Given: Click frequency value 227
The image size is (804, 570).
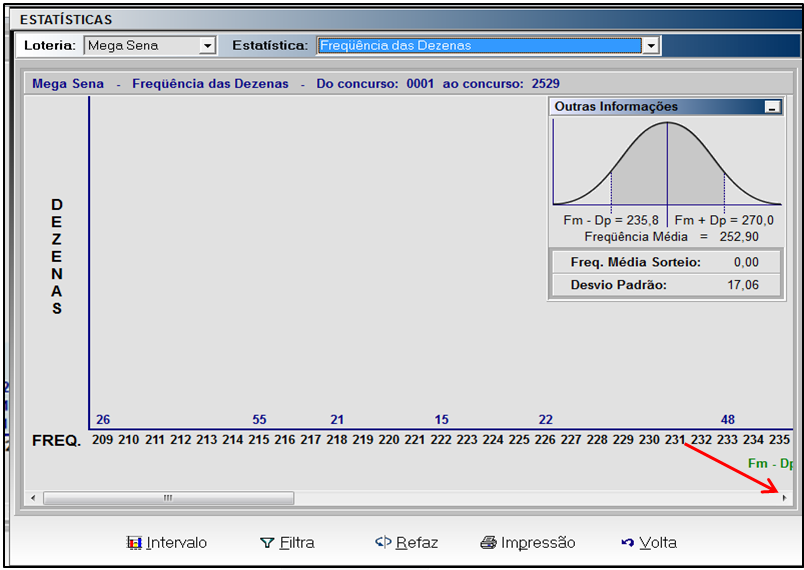Looking at the screenshot, I should (x=571, y=440).
